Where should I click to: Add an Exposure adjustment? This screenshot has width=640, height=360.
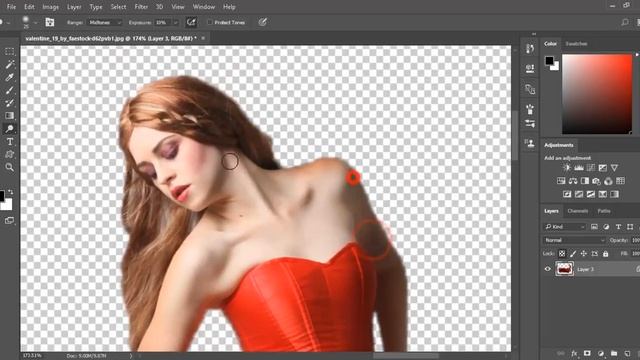pyautogui.click(x=602, y=168)
